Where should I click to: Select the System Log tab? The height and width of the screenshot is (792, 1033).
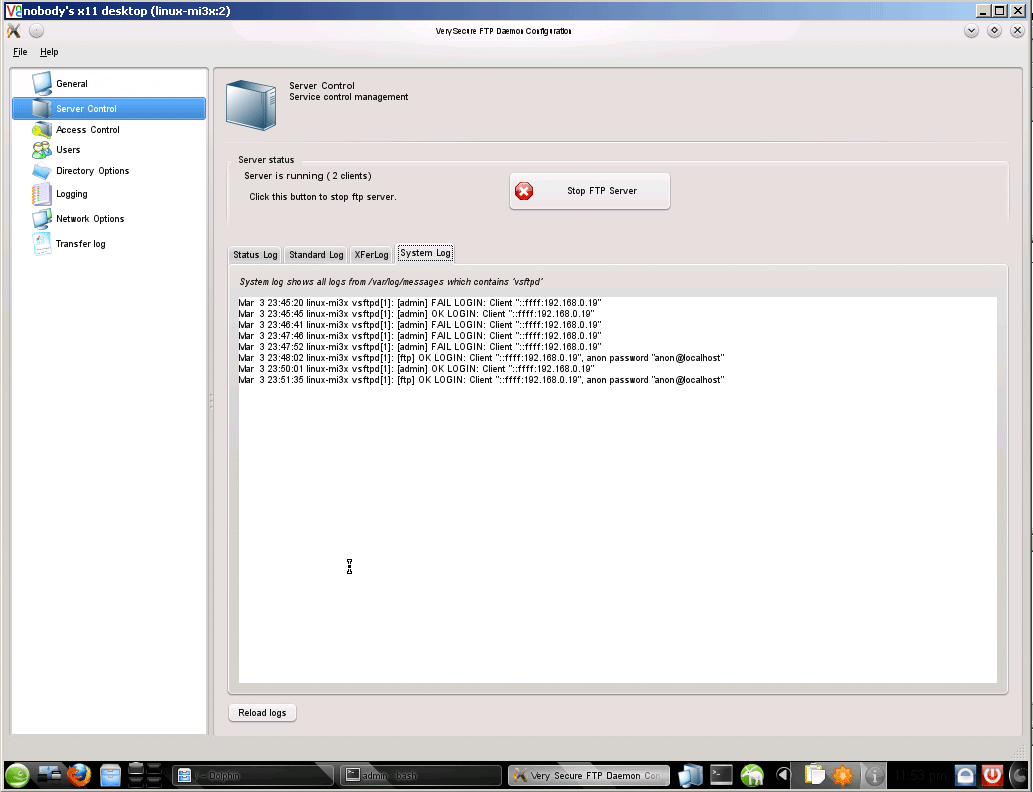[426, 253]
